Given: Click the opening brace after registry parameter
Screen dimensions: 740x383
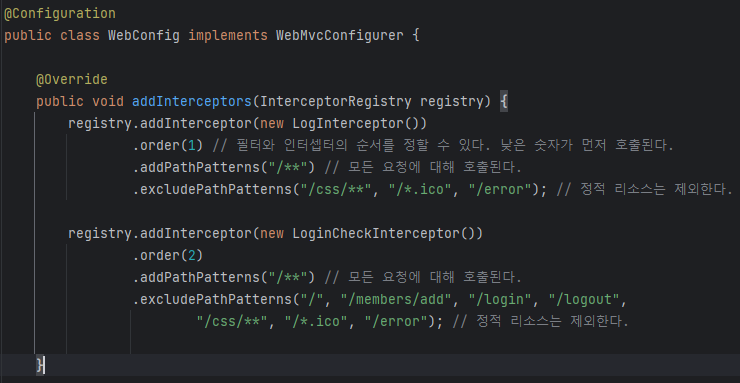Looking at the screenshot, I should pyautogui.click(x=504, y=102).
